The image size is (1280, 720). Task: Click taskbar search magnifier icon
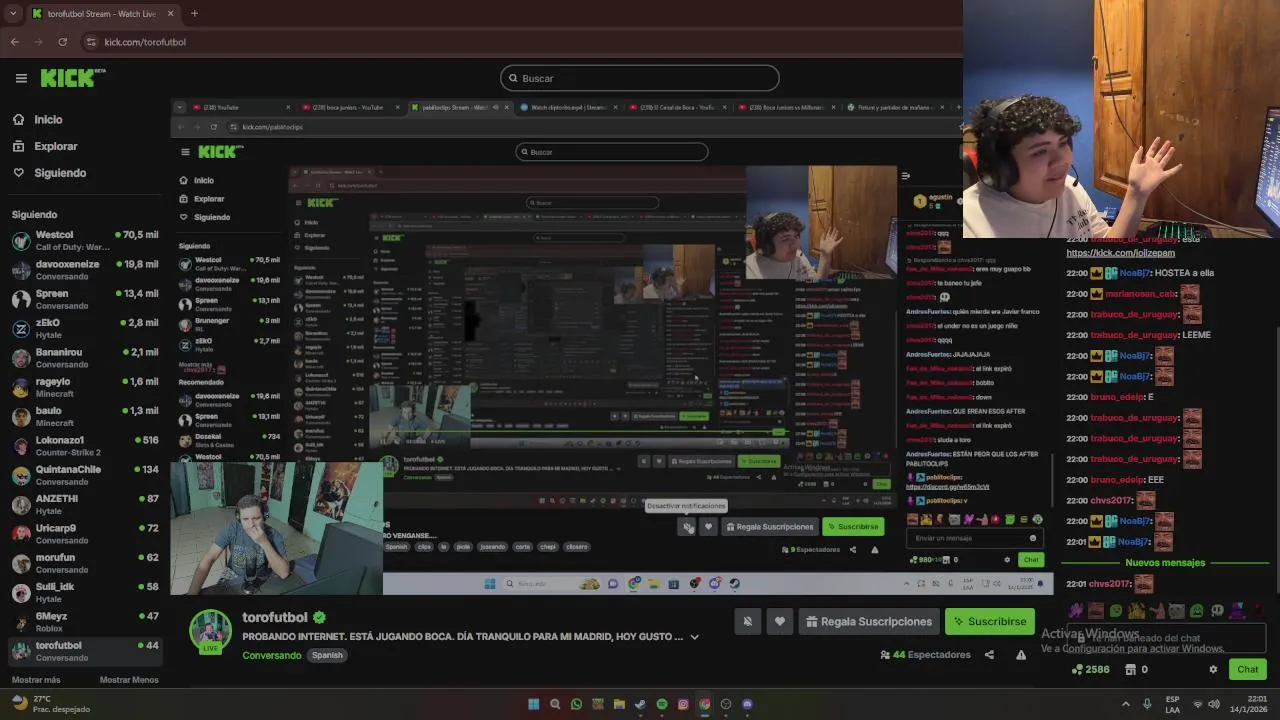pos(555,704)
